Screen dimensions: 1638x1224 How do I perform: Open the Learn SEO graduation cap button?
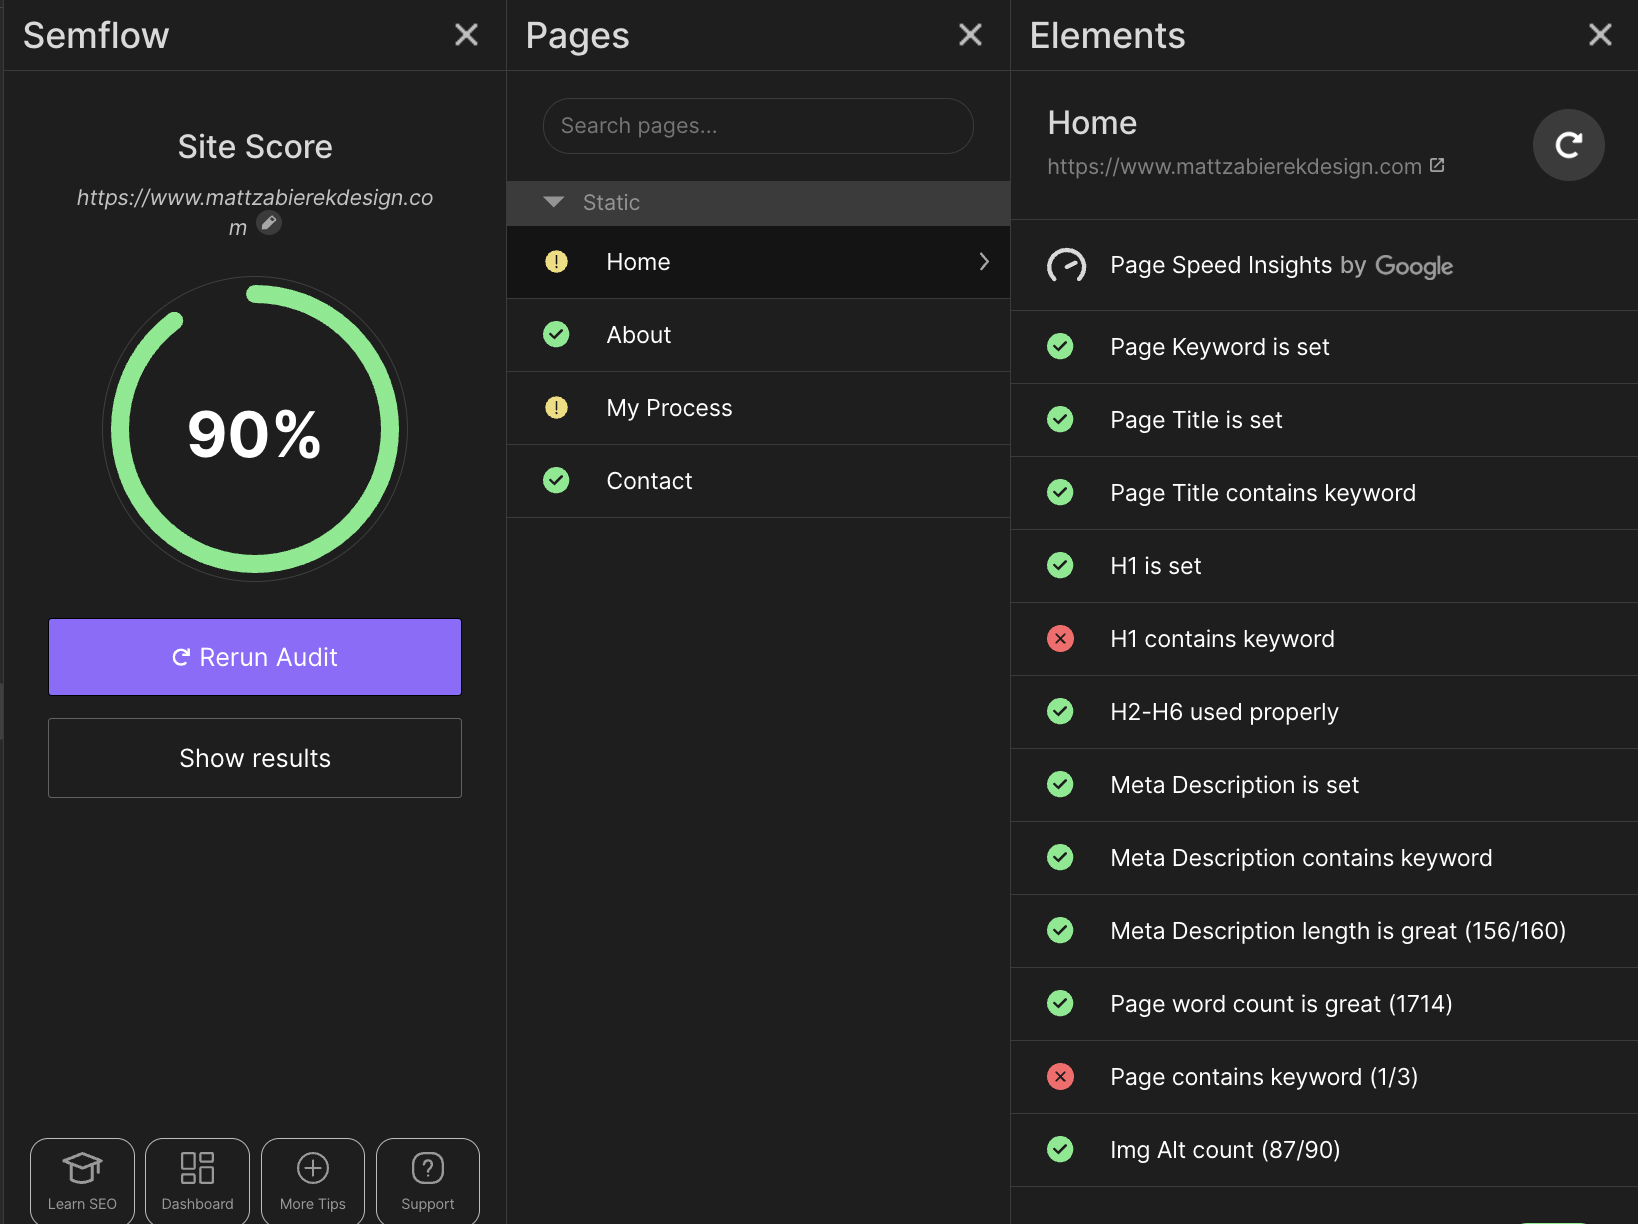(82, 1181)
